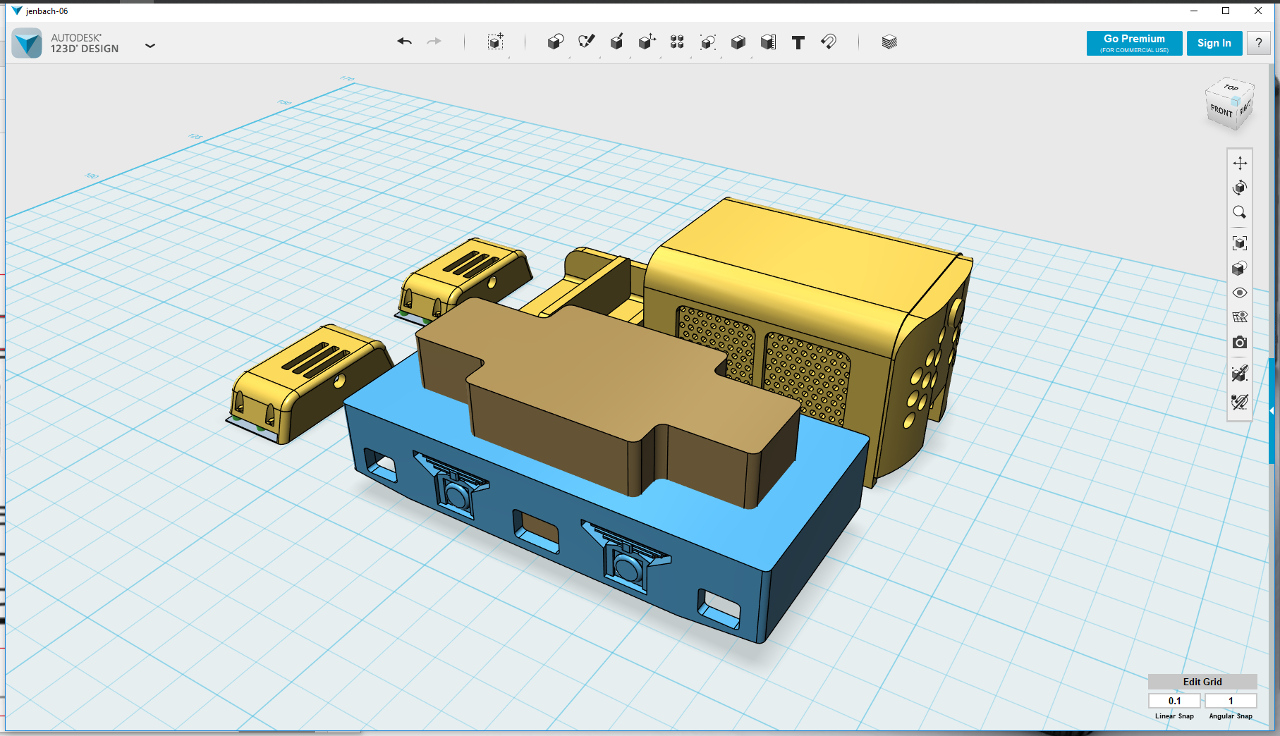Click Go Premium button
This screenshot has height=736, width=1280.
pyautogui.click(x=1134, y=43)
